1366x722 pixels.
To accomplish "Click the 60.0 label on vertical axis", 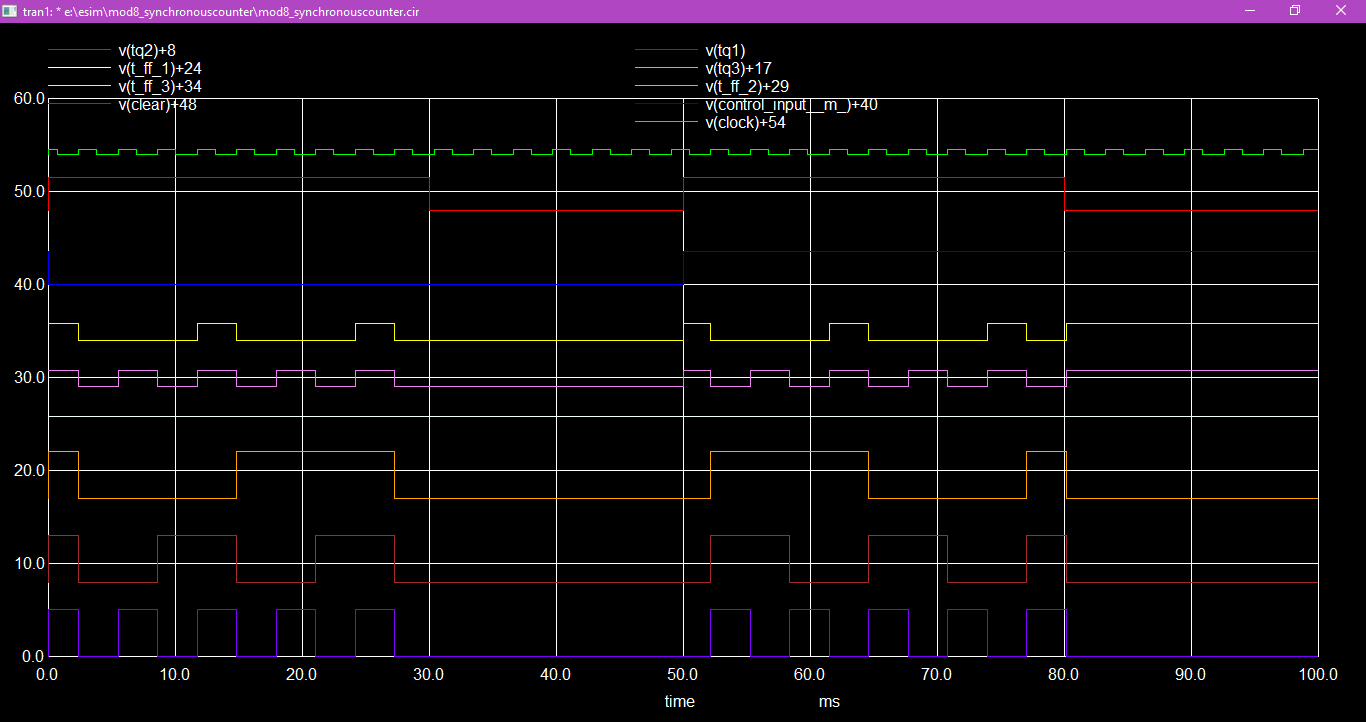I will 28,98.
